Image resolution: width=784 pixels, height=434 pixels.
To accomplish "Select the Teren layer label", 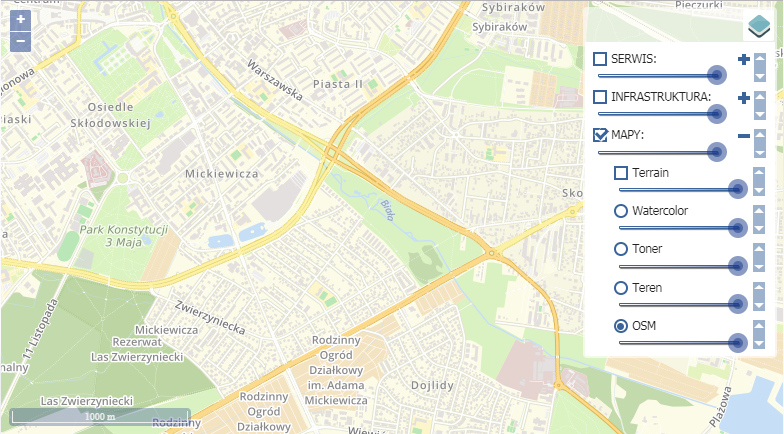I will coord(647,288).
